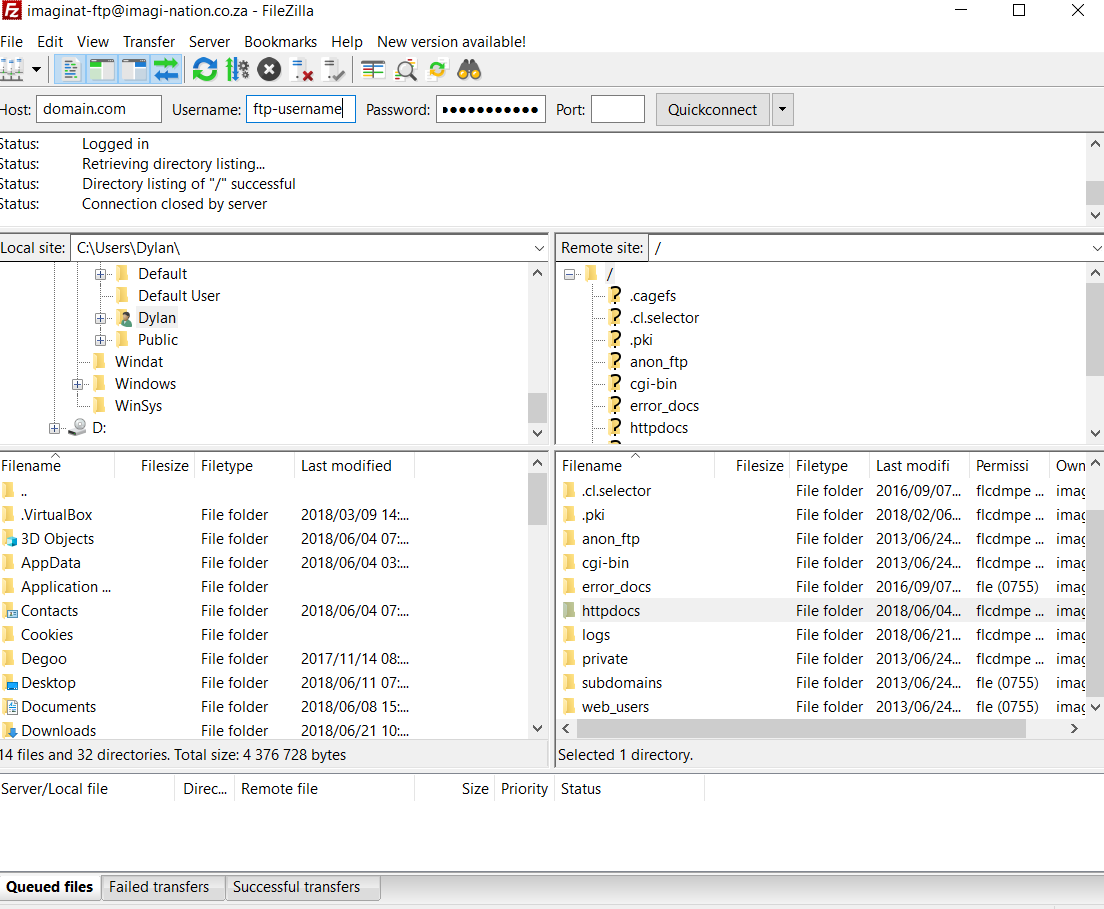Sort remote list by Filetype column
This screenshot has height=909, width=1104.
829,465
